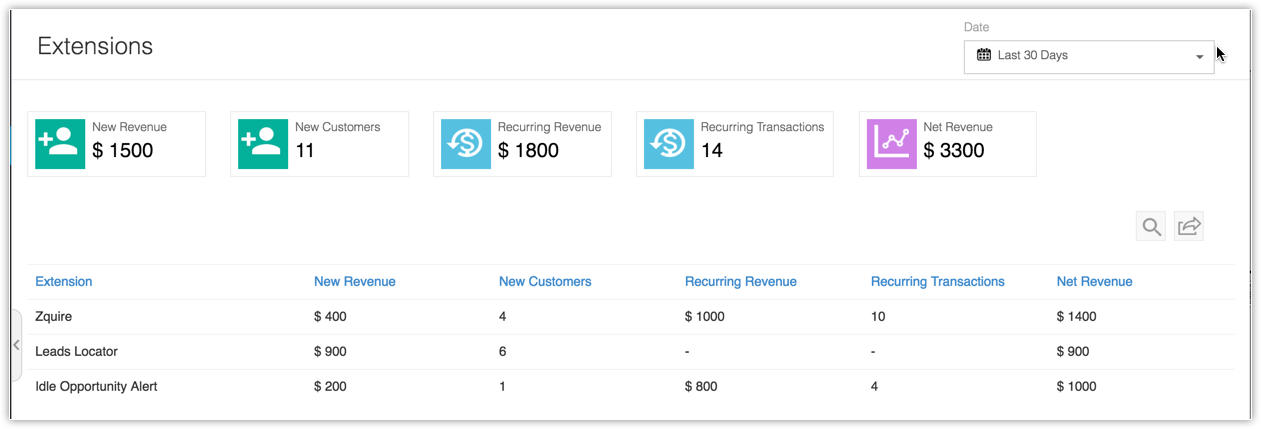This screenshot has width=1261, height=429.
Task: Open the Last 30 Days date dropdown
Action: (x=1088, y=56)
